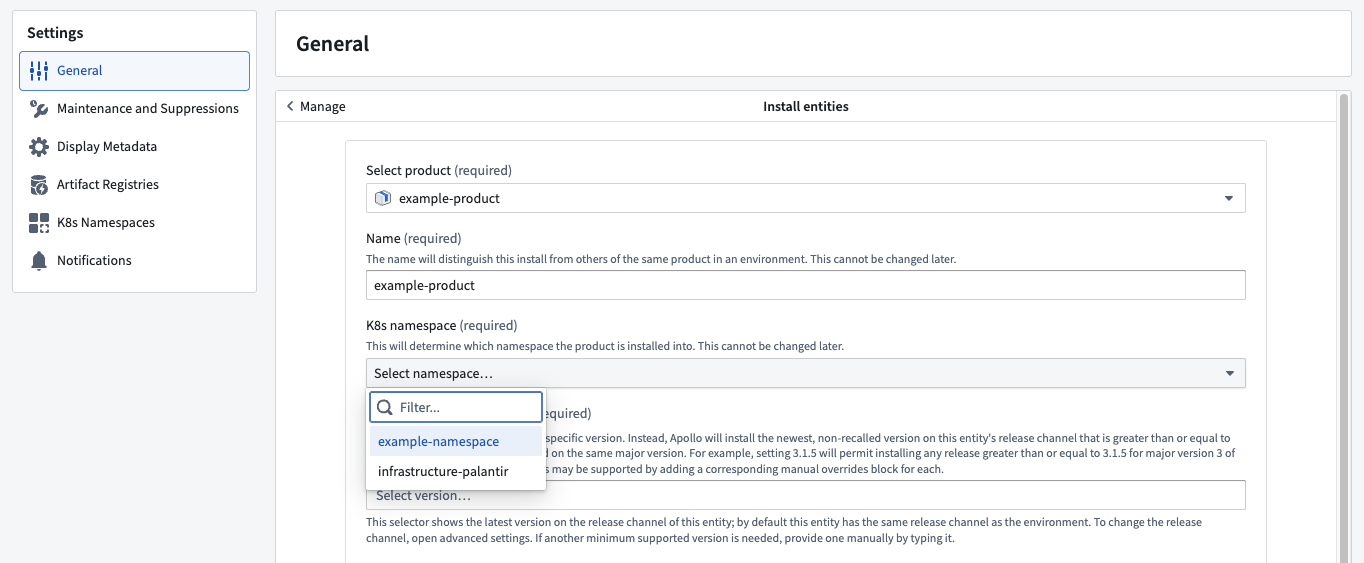Click the Select namespace dropdown arrow
1364x563 pixels.
[1229, 373]
